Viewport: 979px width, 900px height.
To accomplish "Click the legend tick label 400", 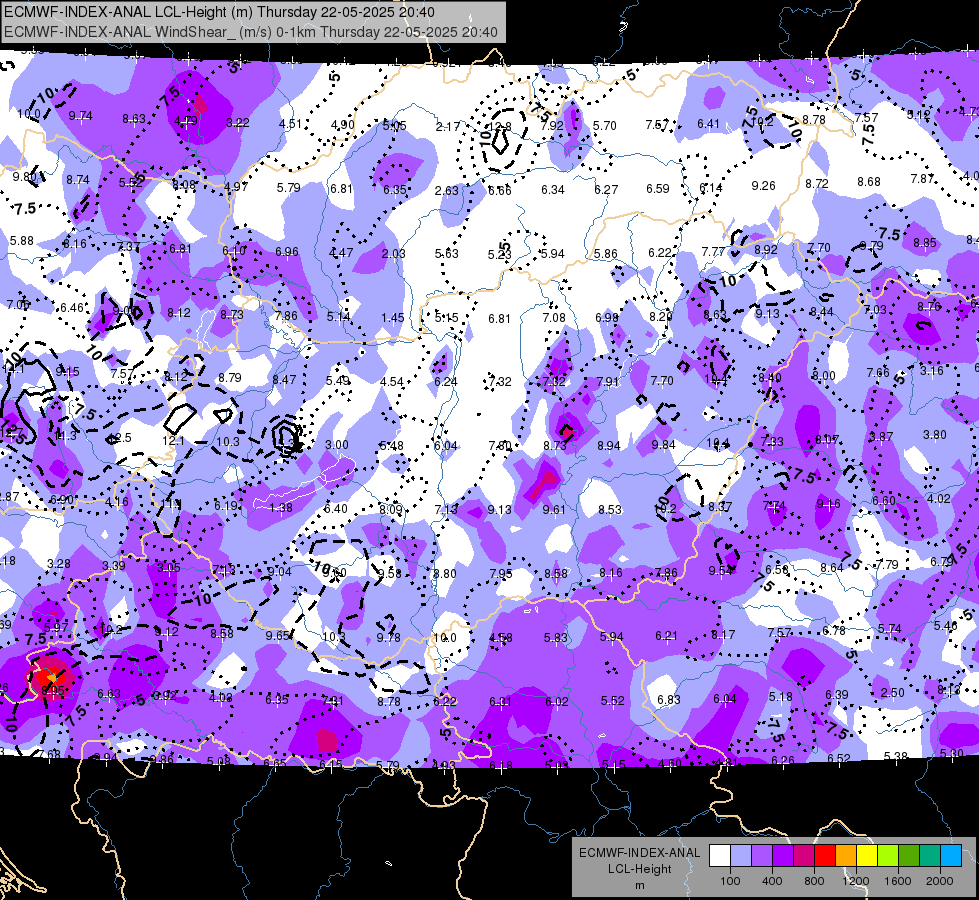I will click(x=772, y=881).
